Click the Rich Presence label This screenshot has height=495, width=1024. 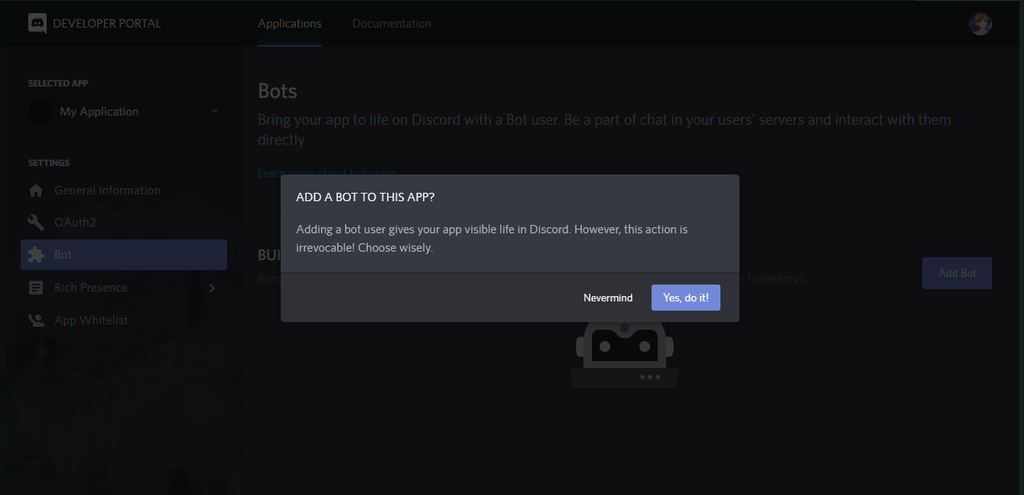[91, 287]
